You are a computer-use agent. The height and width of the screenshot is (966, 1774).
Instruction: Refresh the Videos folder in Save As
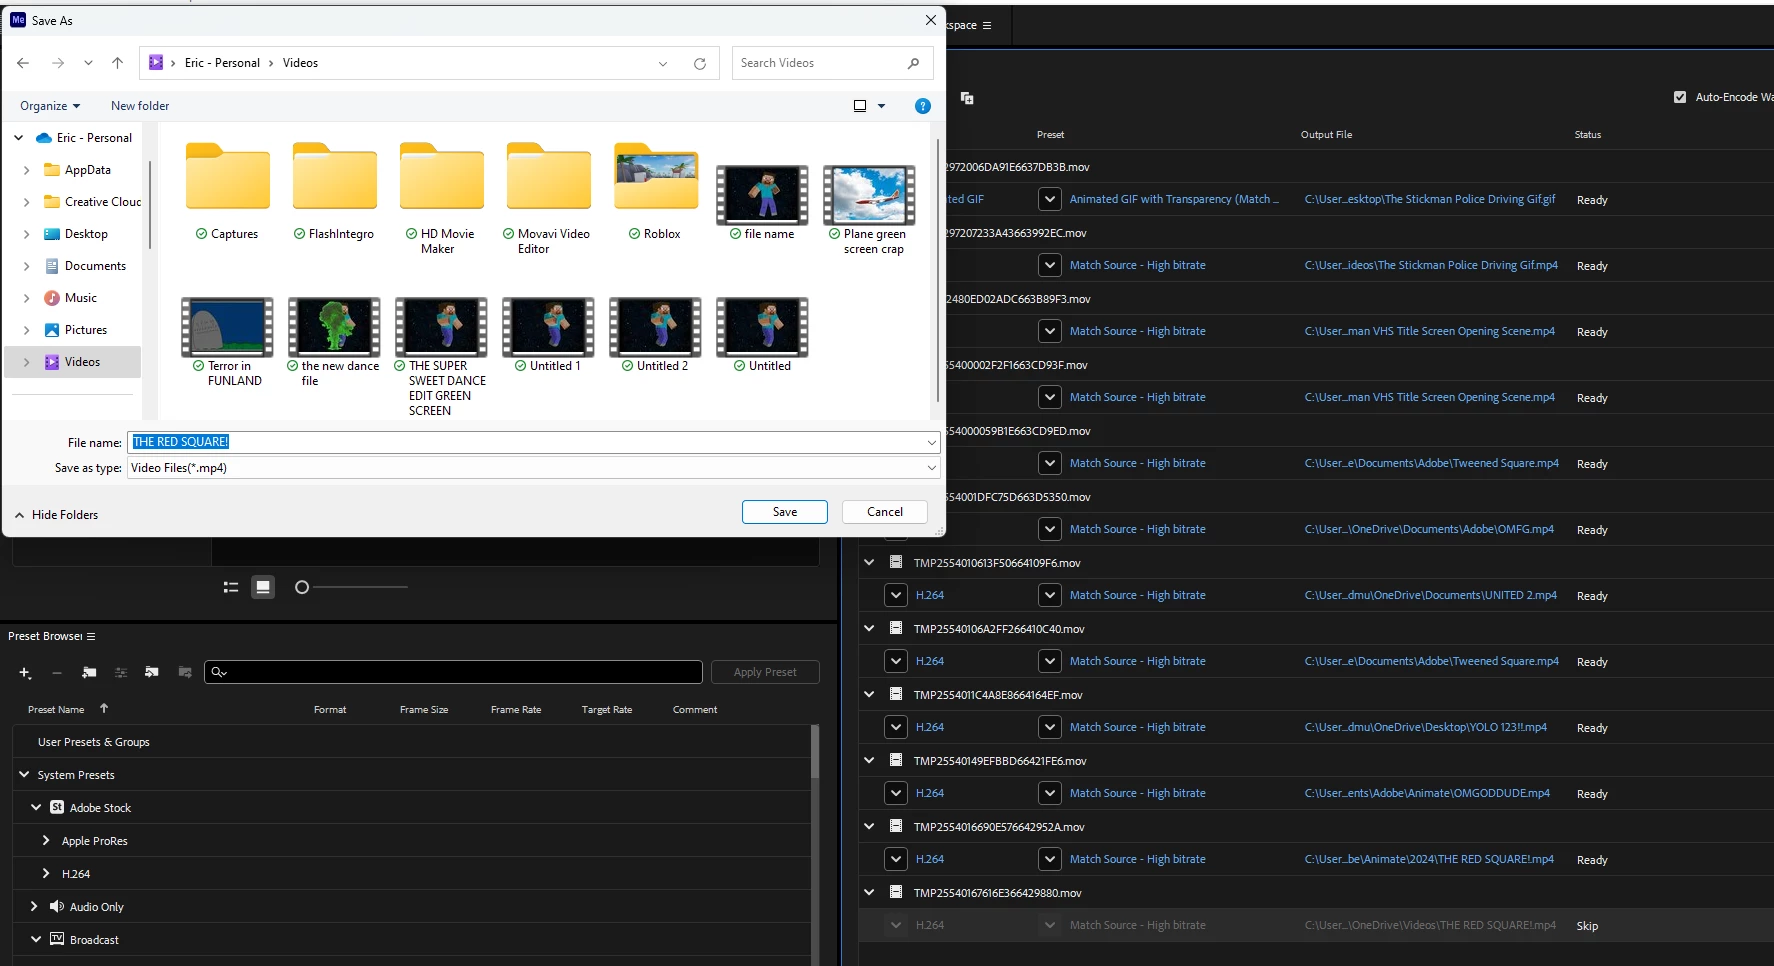tap(700, 63)
